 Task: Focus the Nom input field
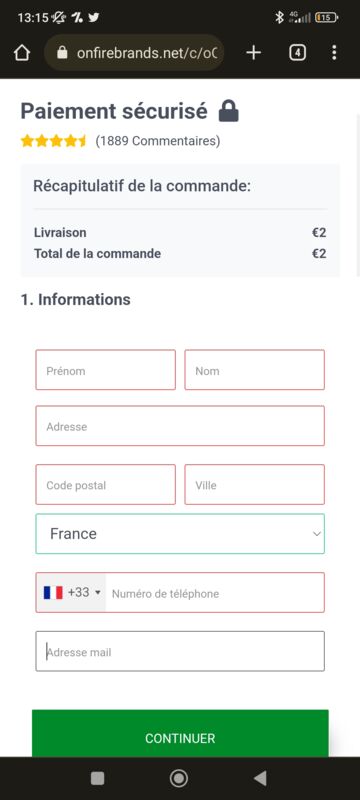click(254, 370)
